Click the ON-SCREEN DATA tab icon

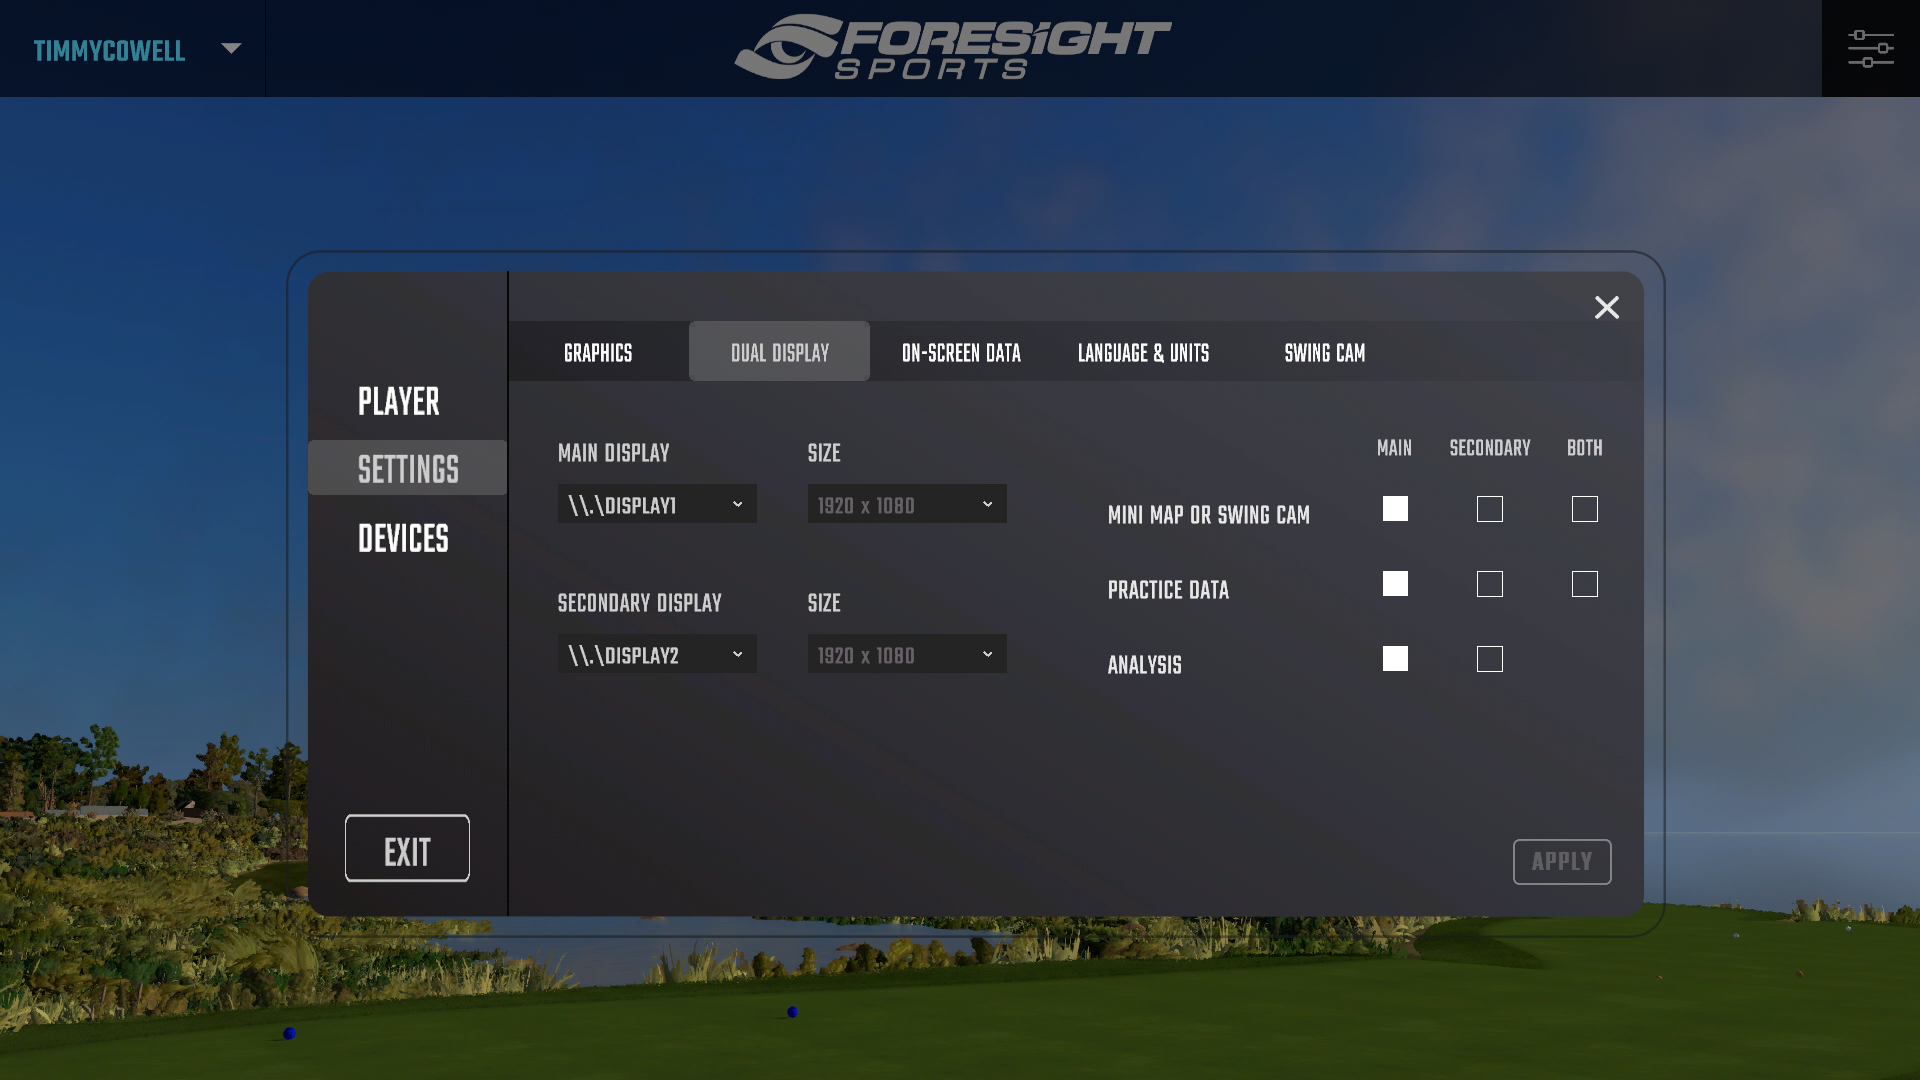click(x=961, y=351)
